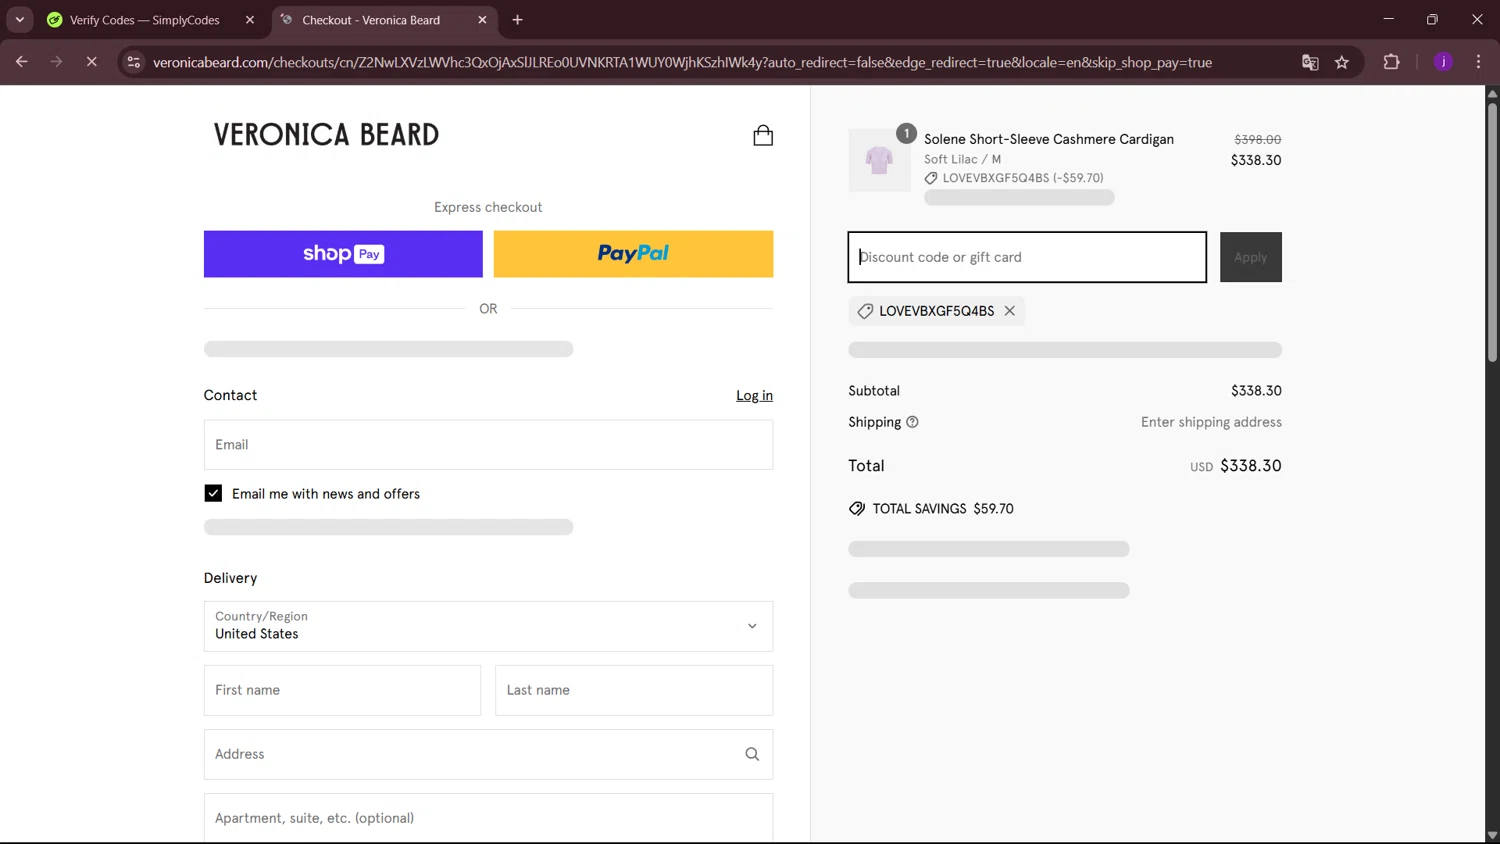Stop page loading with the X button

(91, 62)
